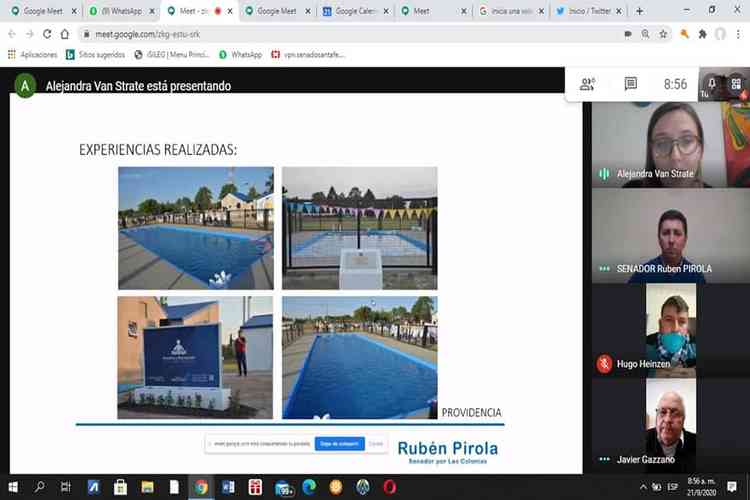The height and width of the screenshot is (500, 750).
Task: Open the browser extensions puzzle icon
Action: [x=702, y=34]
